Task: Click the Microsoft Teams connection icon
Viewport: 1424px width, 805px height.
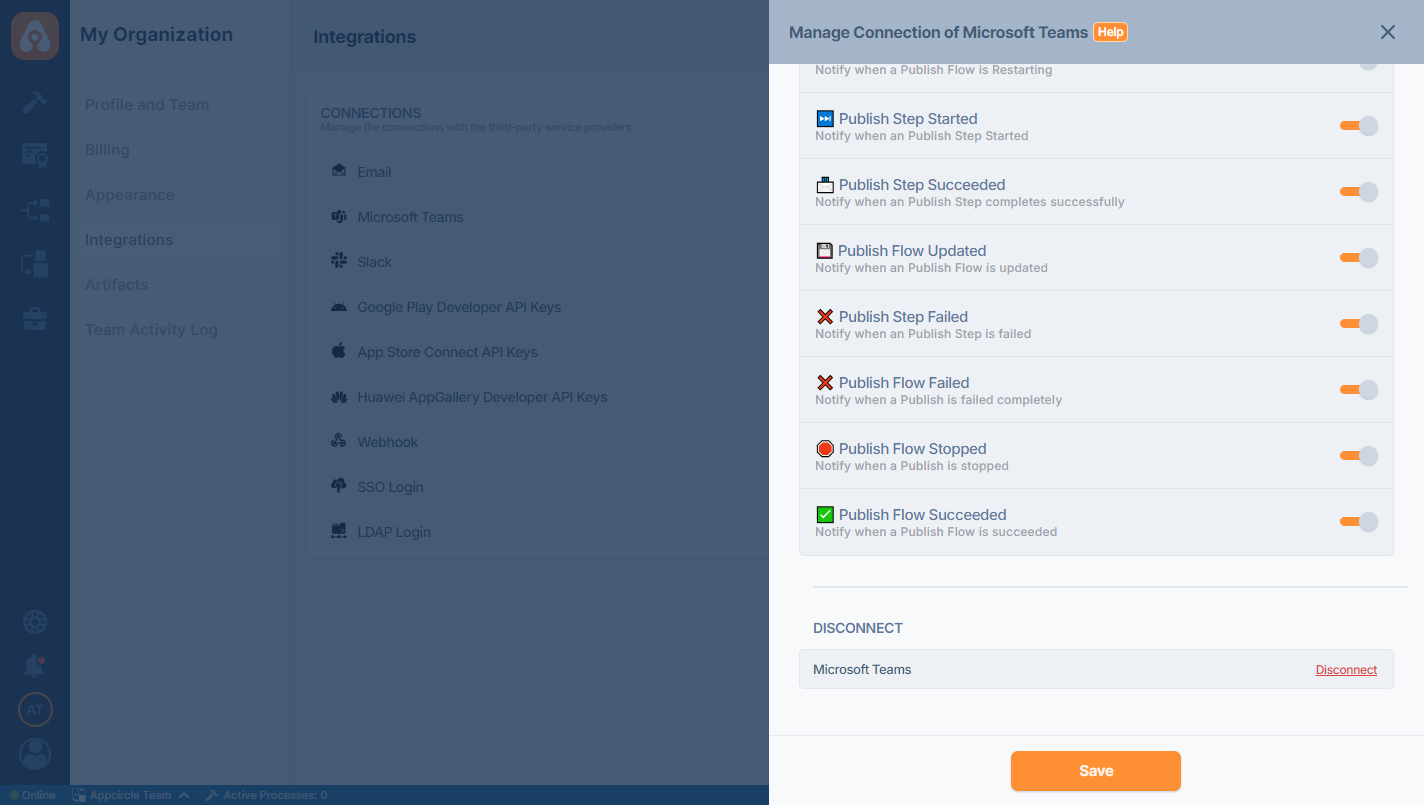Action: (x=339, y=216)
